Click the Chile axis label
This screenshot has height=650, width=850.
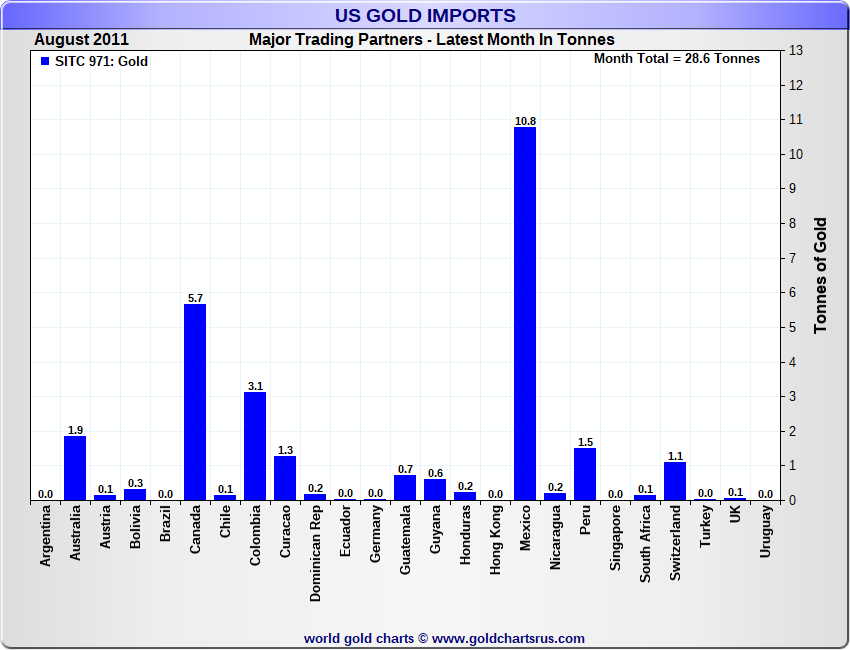click(x=225, y=521)
